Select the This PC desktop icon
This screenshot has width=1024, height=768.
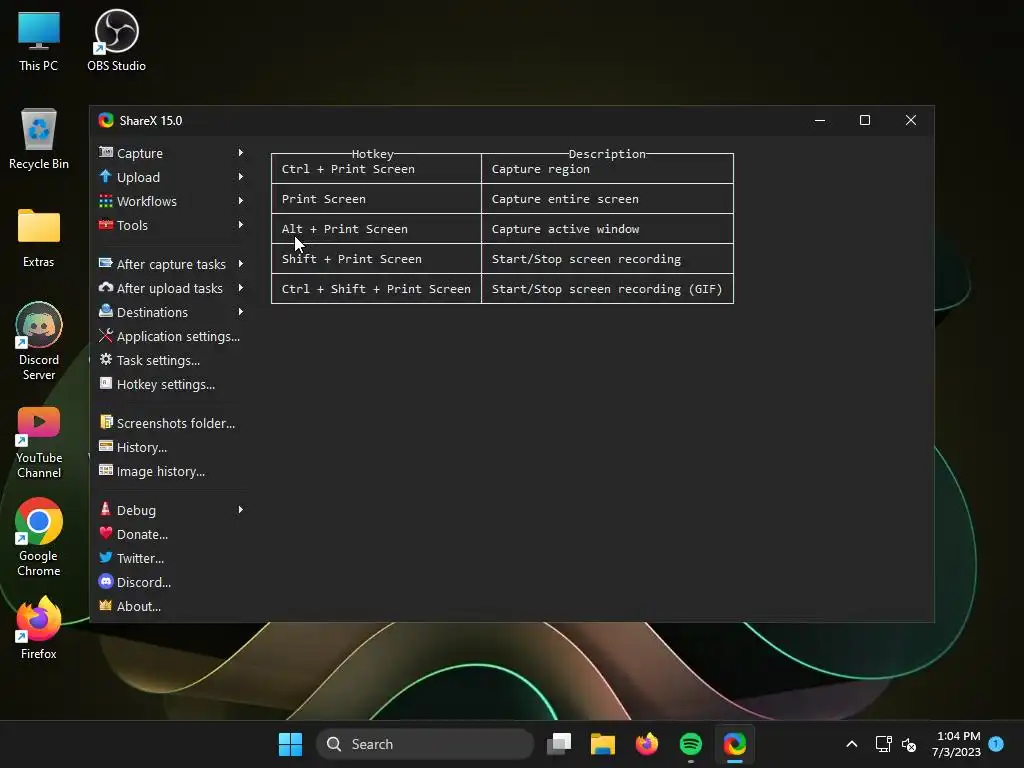pos(39,40)
